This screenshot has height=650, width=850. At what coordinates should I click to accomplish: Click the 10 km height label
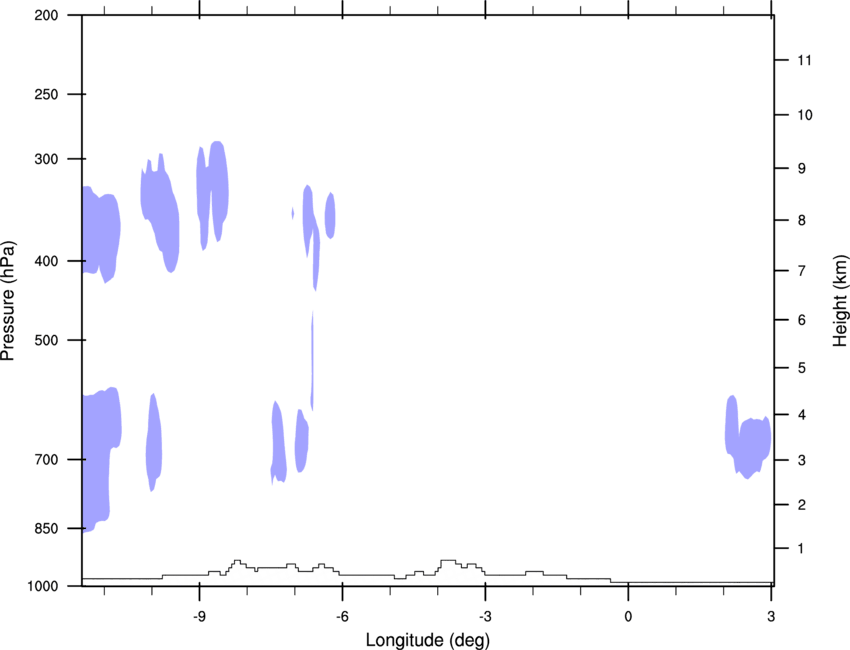[805, 115]
